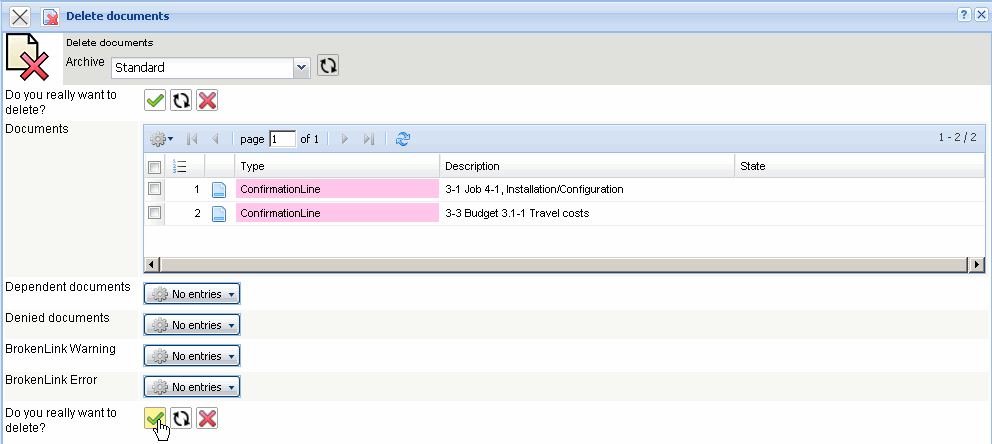Image resolution: width=992 pixels, height=444 pixels.
Task: Sort by the Type column header
Action: pyautogui.click(x=336, y=166)
